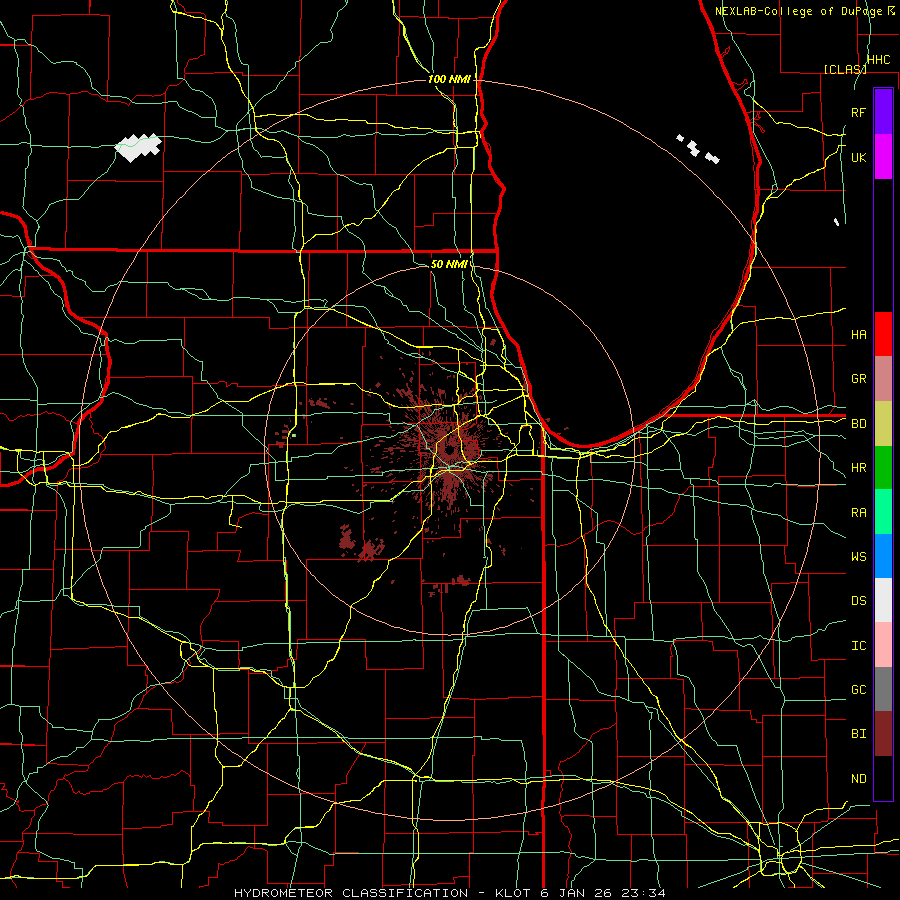
Task: Click the "UK" legend label
Action: click(x=859, y=158)
